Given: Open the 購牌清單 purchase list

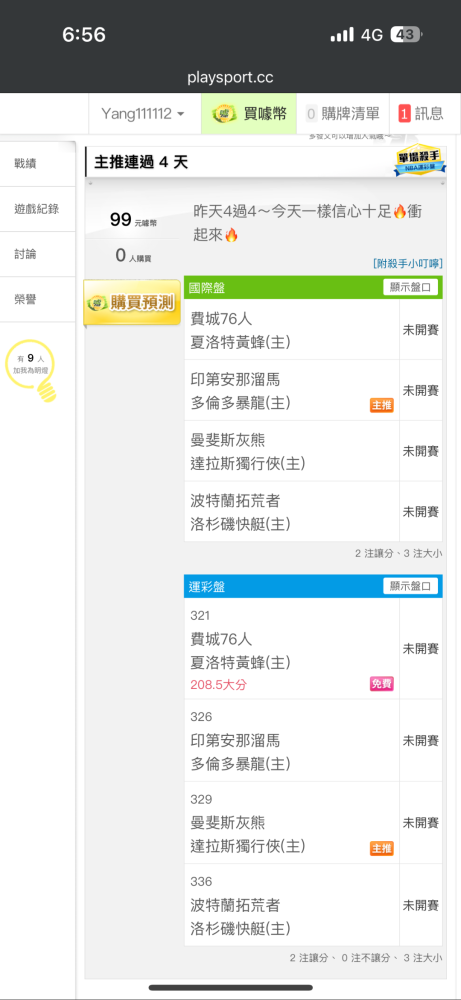Looking at the screenshot, I should pos(342,114).
